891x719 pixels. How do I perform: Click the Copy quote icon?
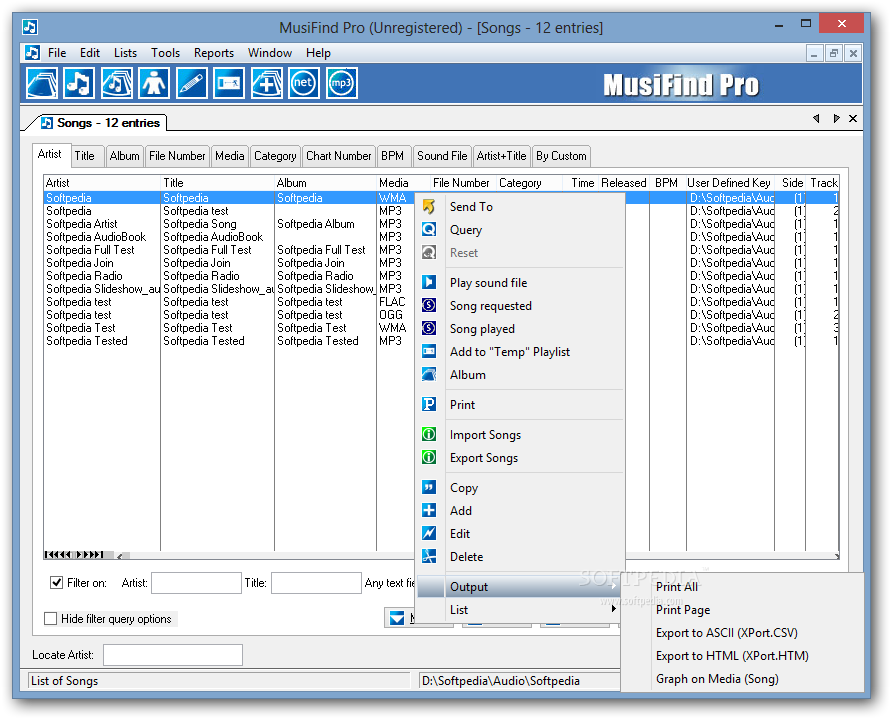pos(429,488)
